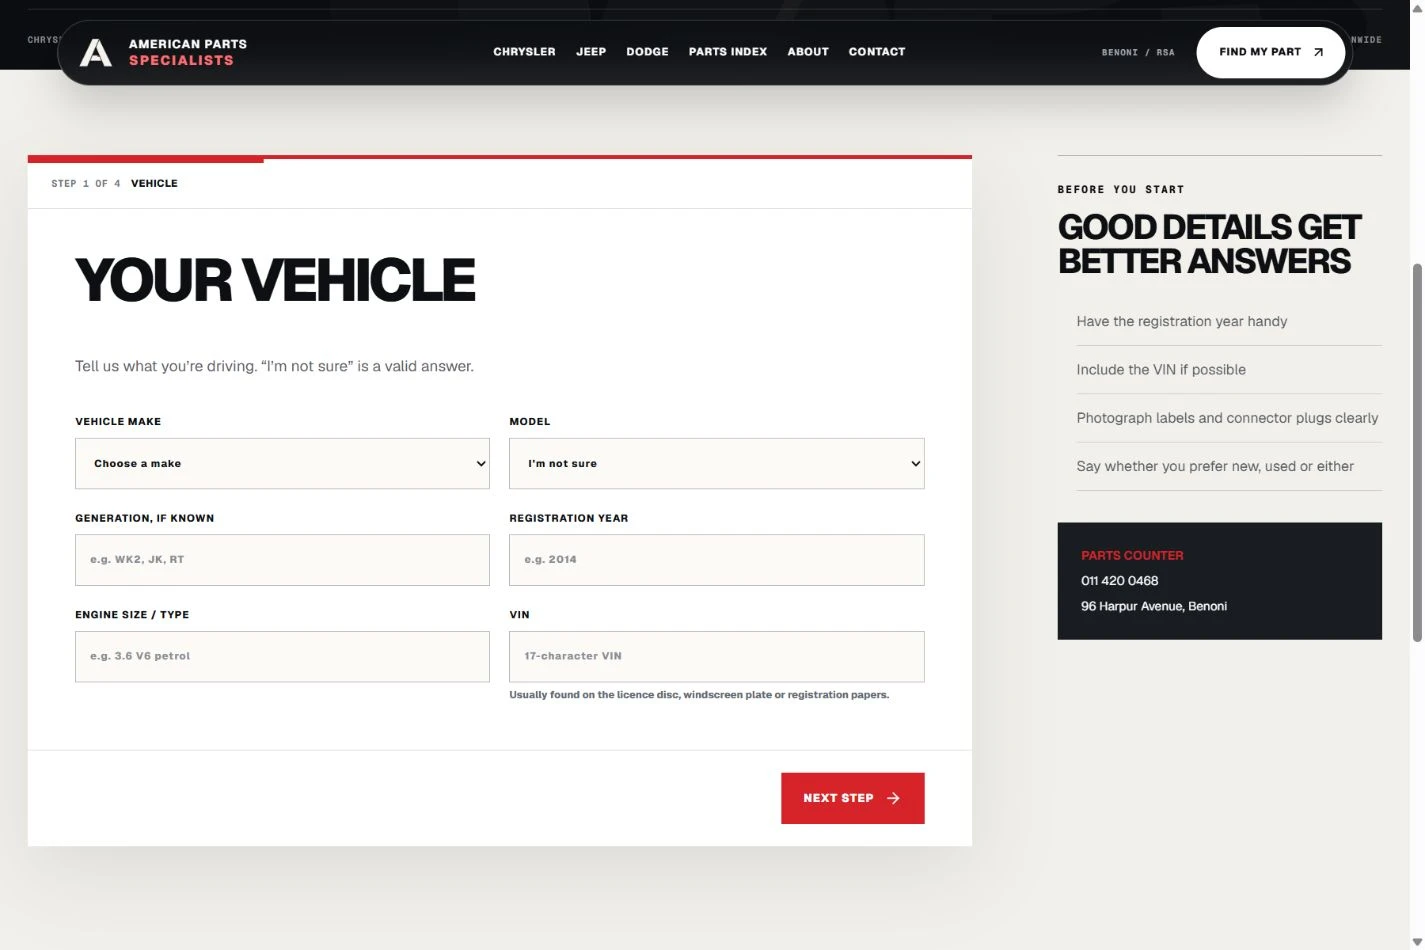Click tip Photograph labels and connector plugs clearly
The height and width of the screenshot is (950, 1425).
tap(1227, 418)
